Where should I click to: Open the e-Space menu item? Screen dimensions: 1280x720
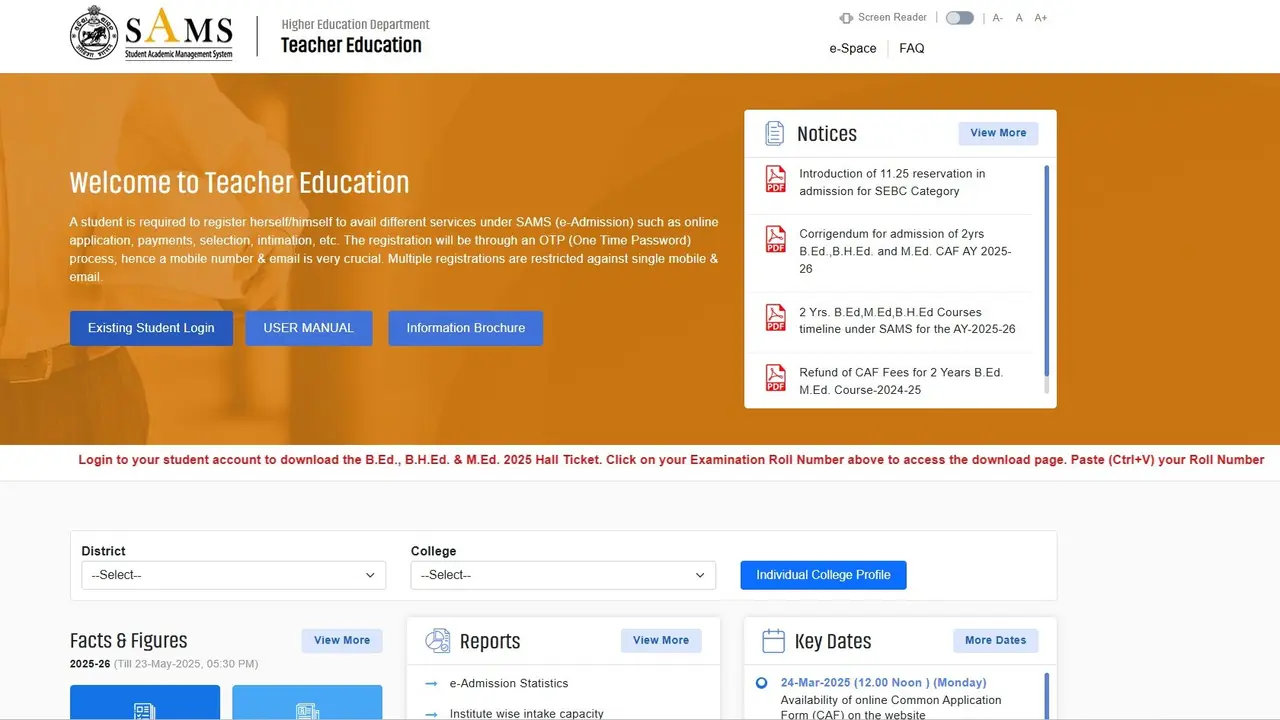point(852,48)
